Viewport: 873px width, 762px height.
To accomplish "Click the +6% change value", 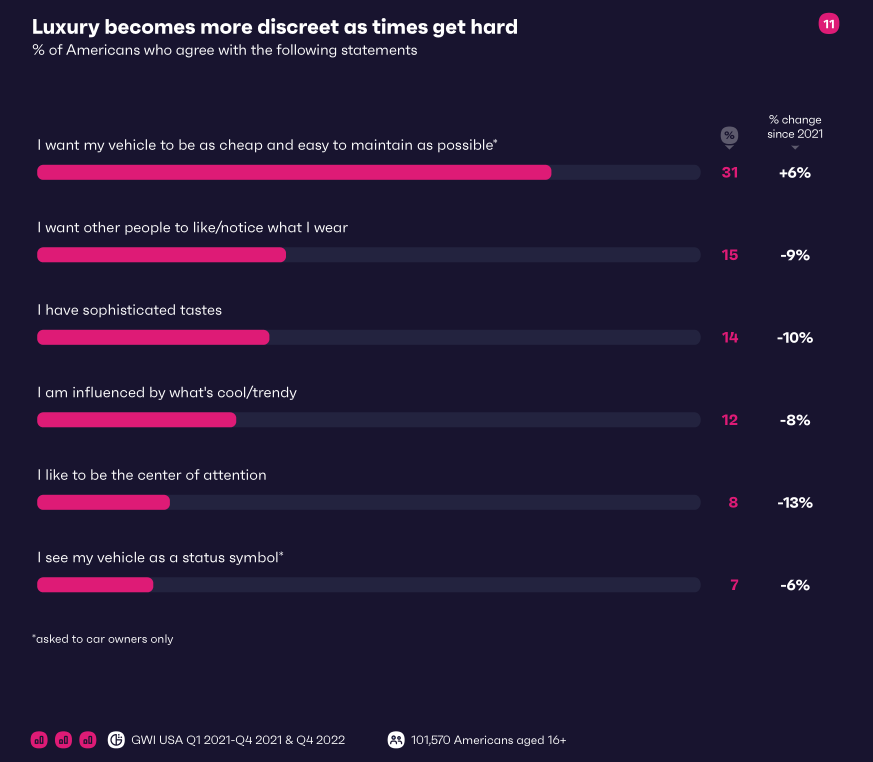I will tap(795, 172).
